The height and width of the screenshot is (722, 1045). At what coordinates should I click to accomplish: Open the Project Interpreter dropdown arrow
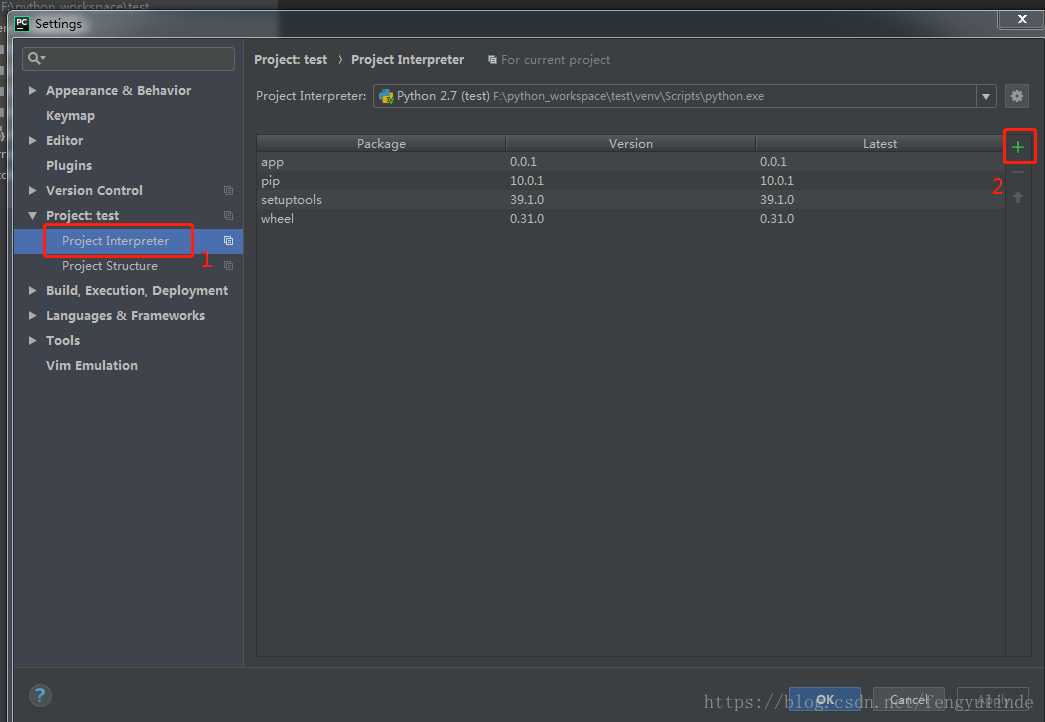pyautogui.click(x=986, y=97)
